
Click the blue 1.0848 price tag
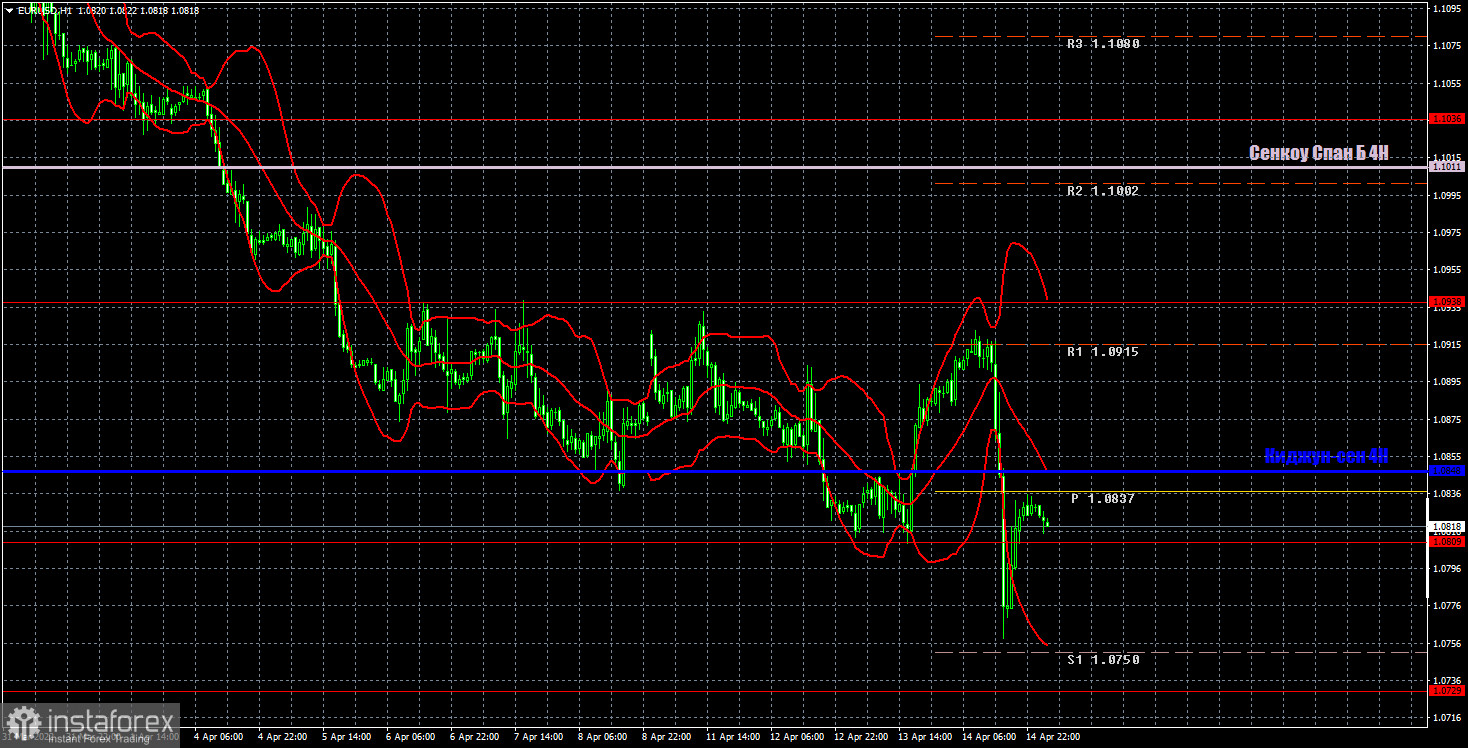[1448, 470]
